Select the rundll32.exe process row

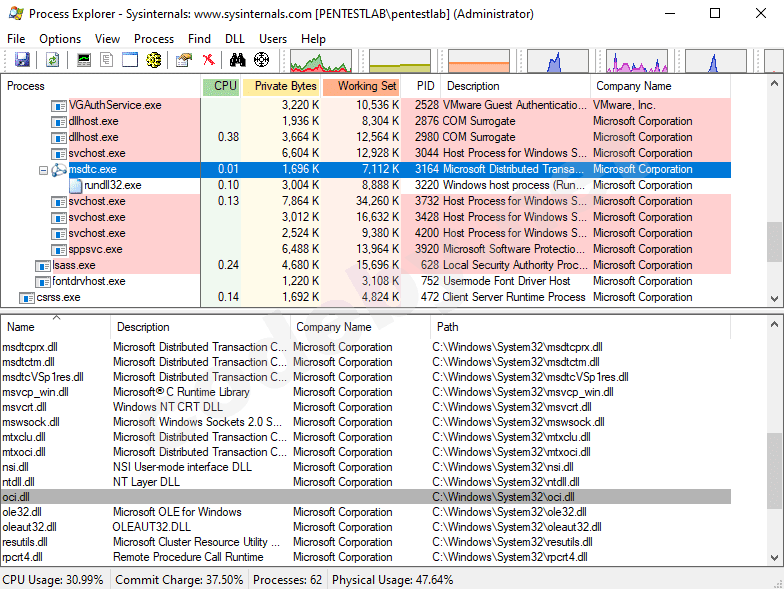pyautogui.click(x=366, y=186)
